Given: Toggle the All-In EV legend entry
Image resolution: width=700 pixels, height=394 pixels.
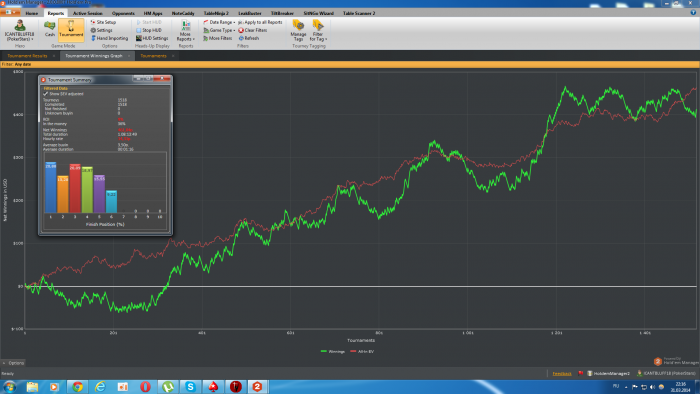Looking at the screenshot, I should tap(362, 352).
